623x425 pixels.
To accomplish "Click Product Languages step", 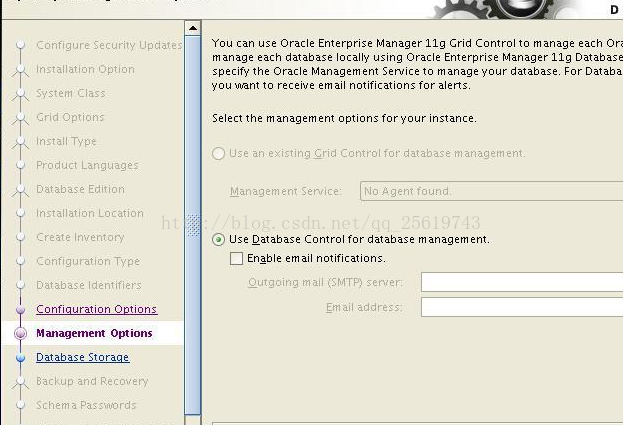I will (x=87, y=165).
